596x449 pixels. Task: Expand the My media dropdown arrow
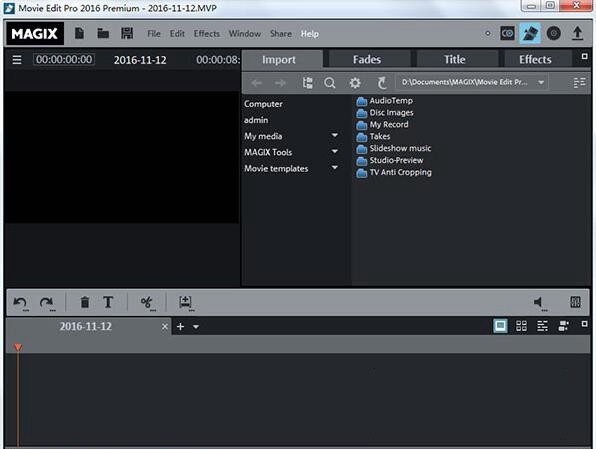click(334, 135)
